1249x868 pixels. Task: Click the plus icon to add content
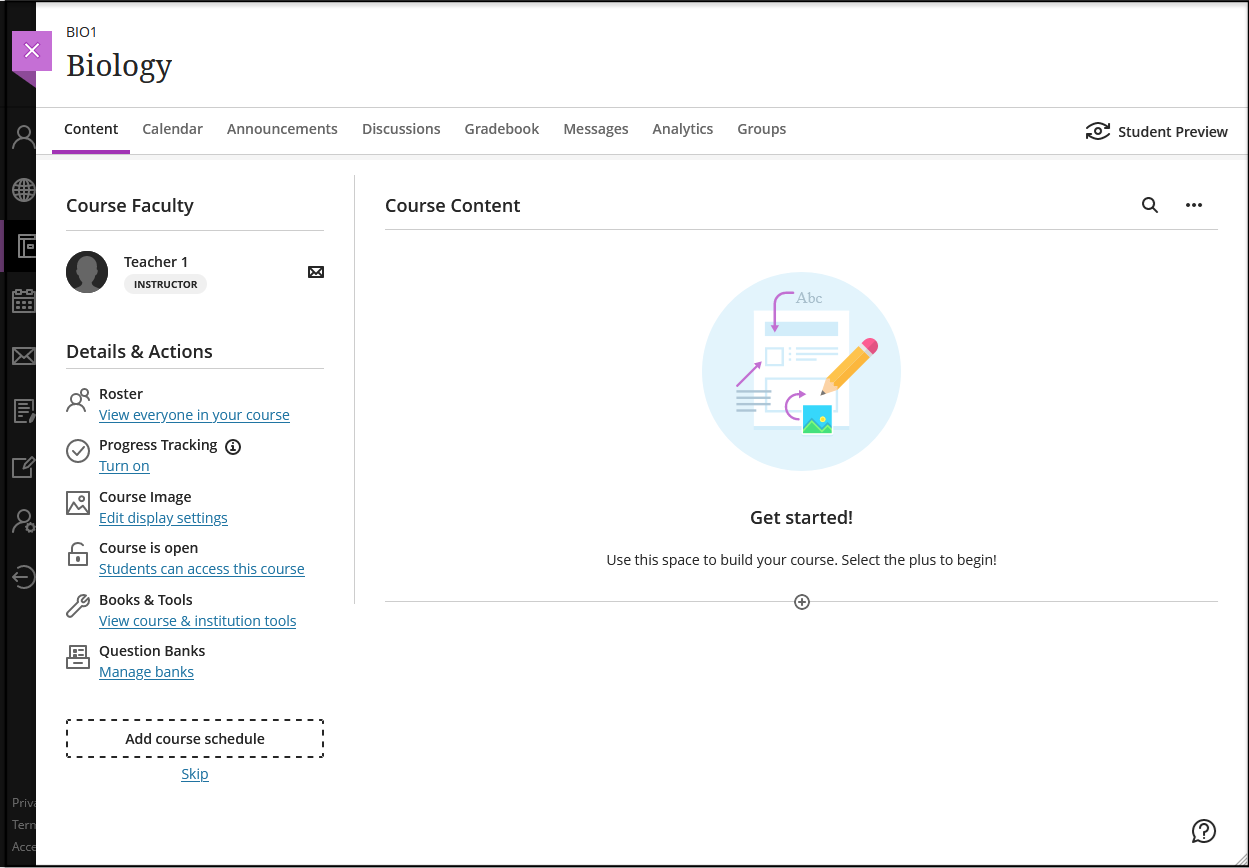coord(801,602)
